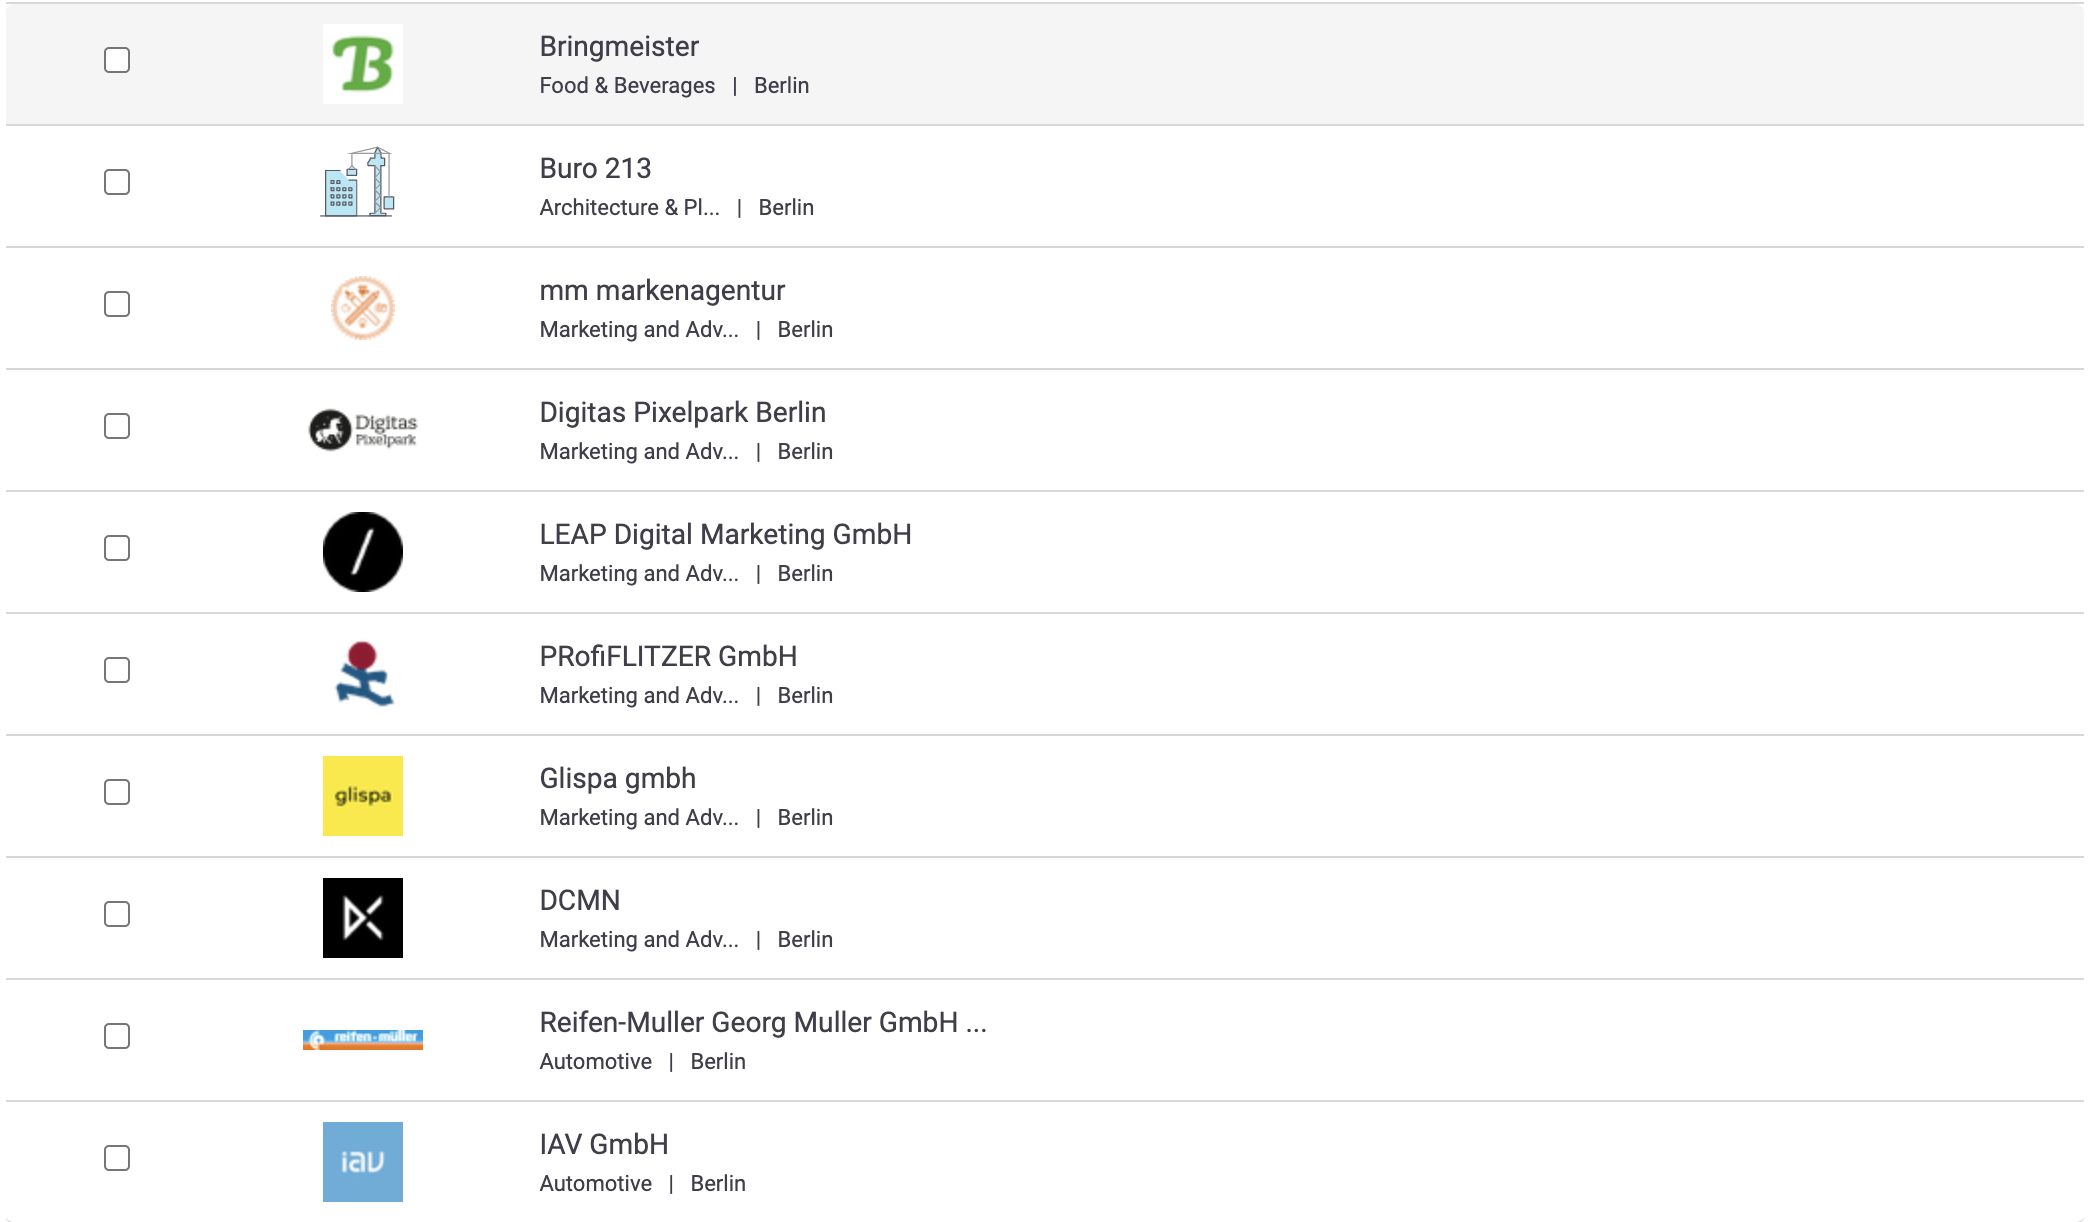
Task: Click Marketing and Adv... under LEAP Digital
Action: coord(639,574)
